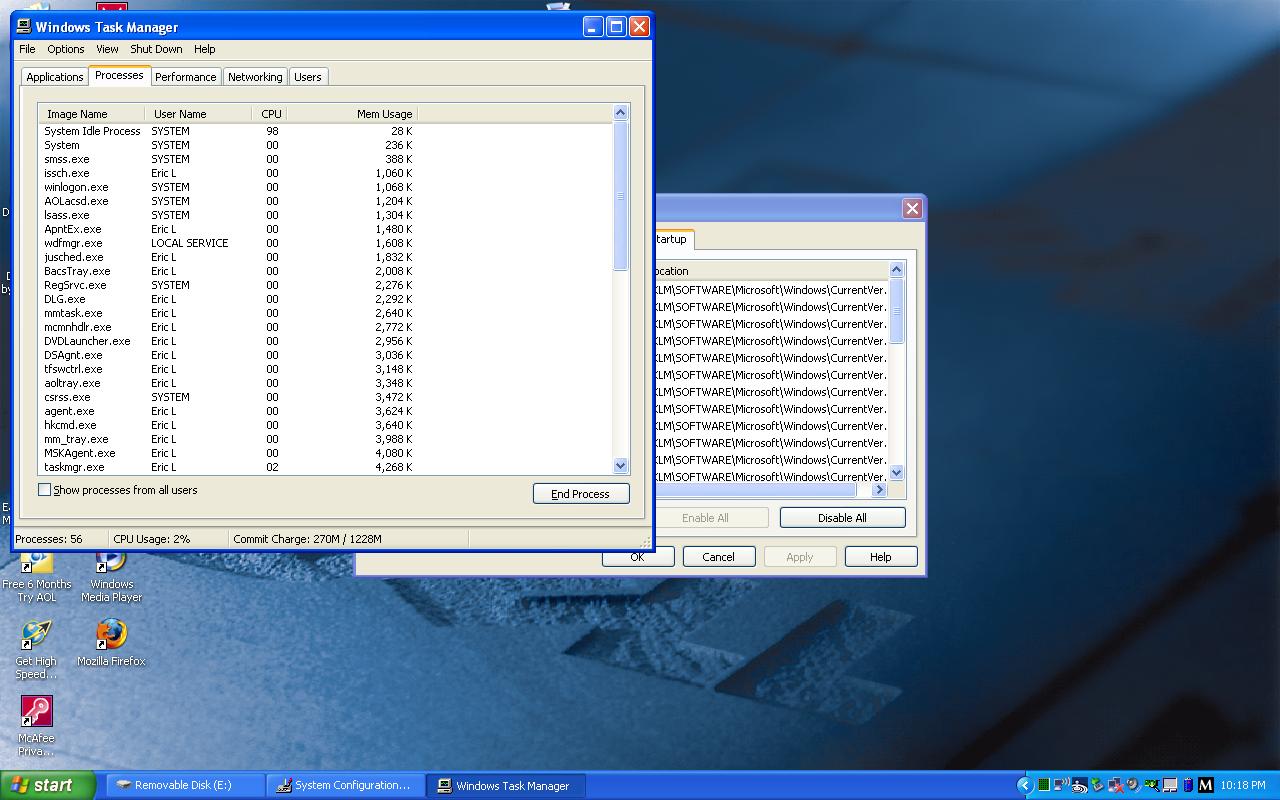Click the disconnected network tray icon
Viewport: 1280px width, 800px height.
pos(1115,785)
